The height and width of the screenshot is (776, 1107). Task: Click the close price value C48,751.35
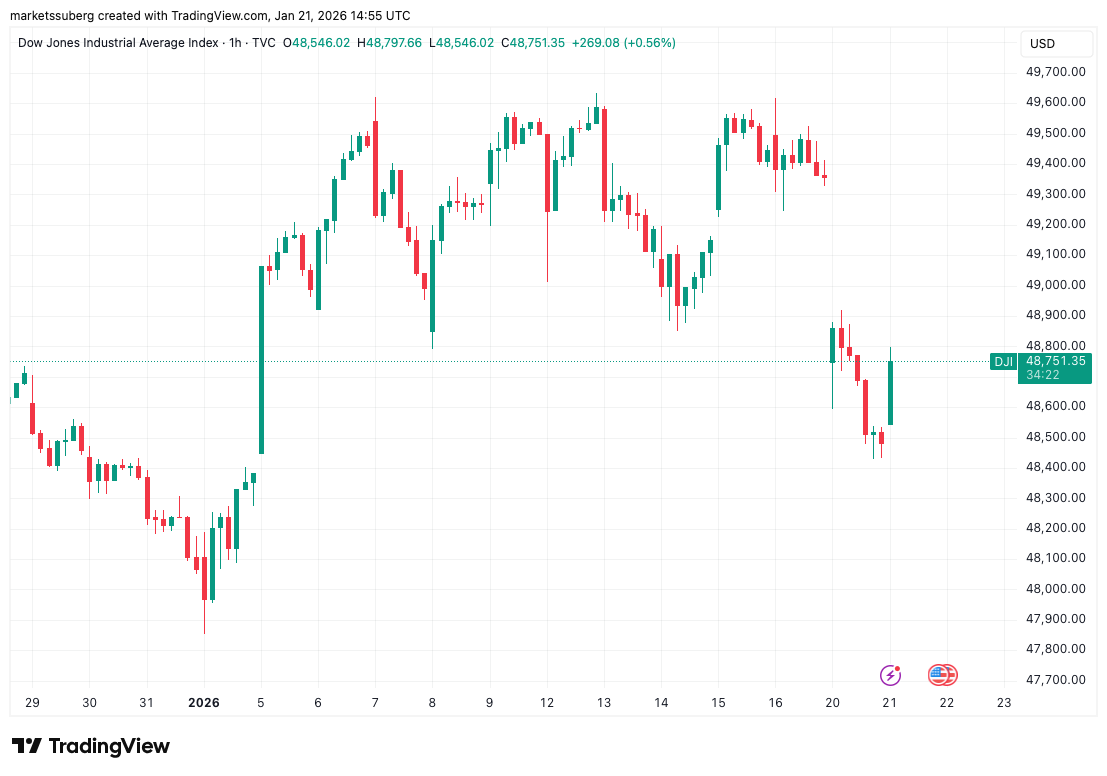537,43
